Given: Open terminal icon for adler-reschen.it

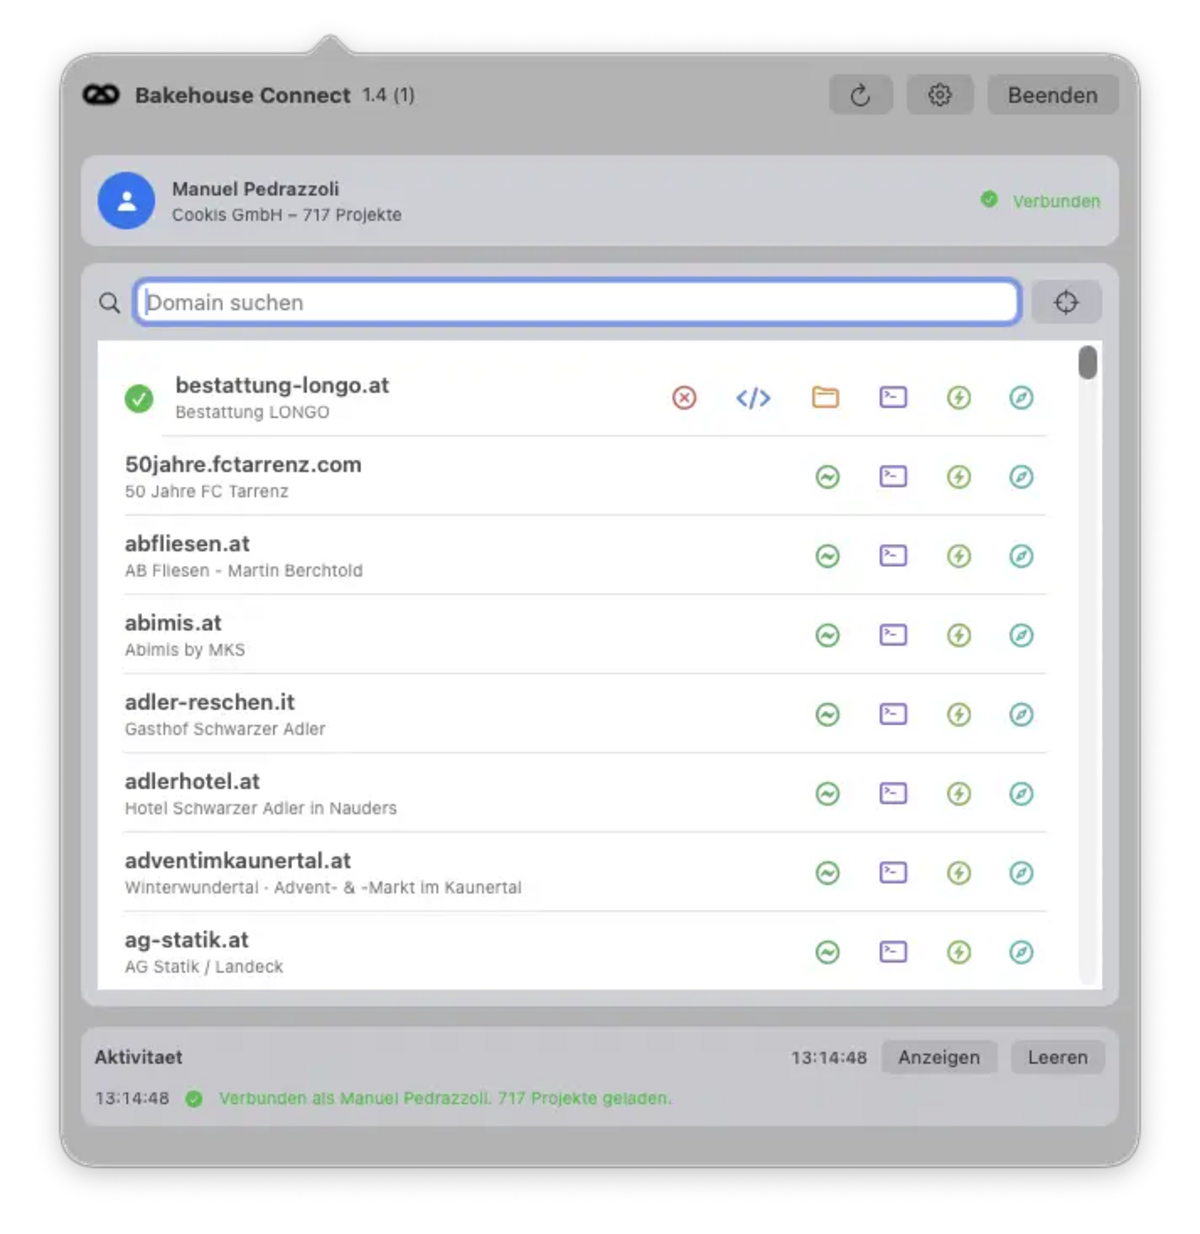Looking at the screenshot, I should (x=893, y=714).
